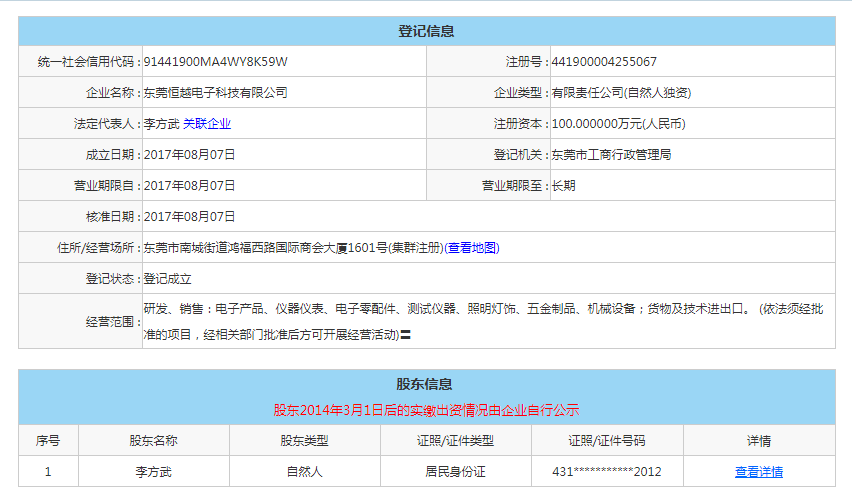Click the 股东类型 column header
This screenshot has width=852, height=498.
(x=305, y=441)
